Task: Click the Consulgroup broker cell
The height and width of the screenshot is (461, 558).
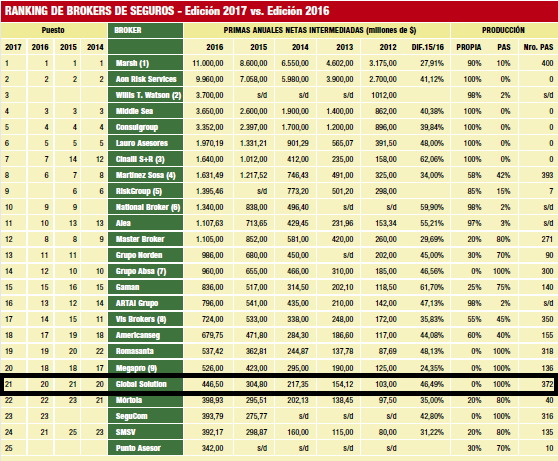Action: click(146, 127)
